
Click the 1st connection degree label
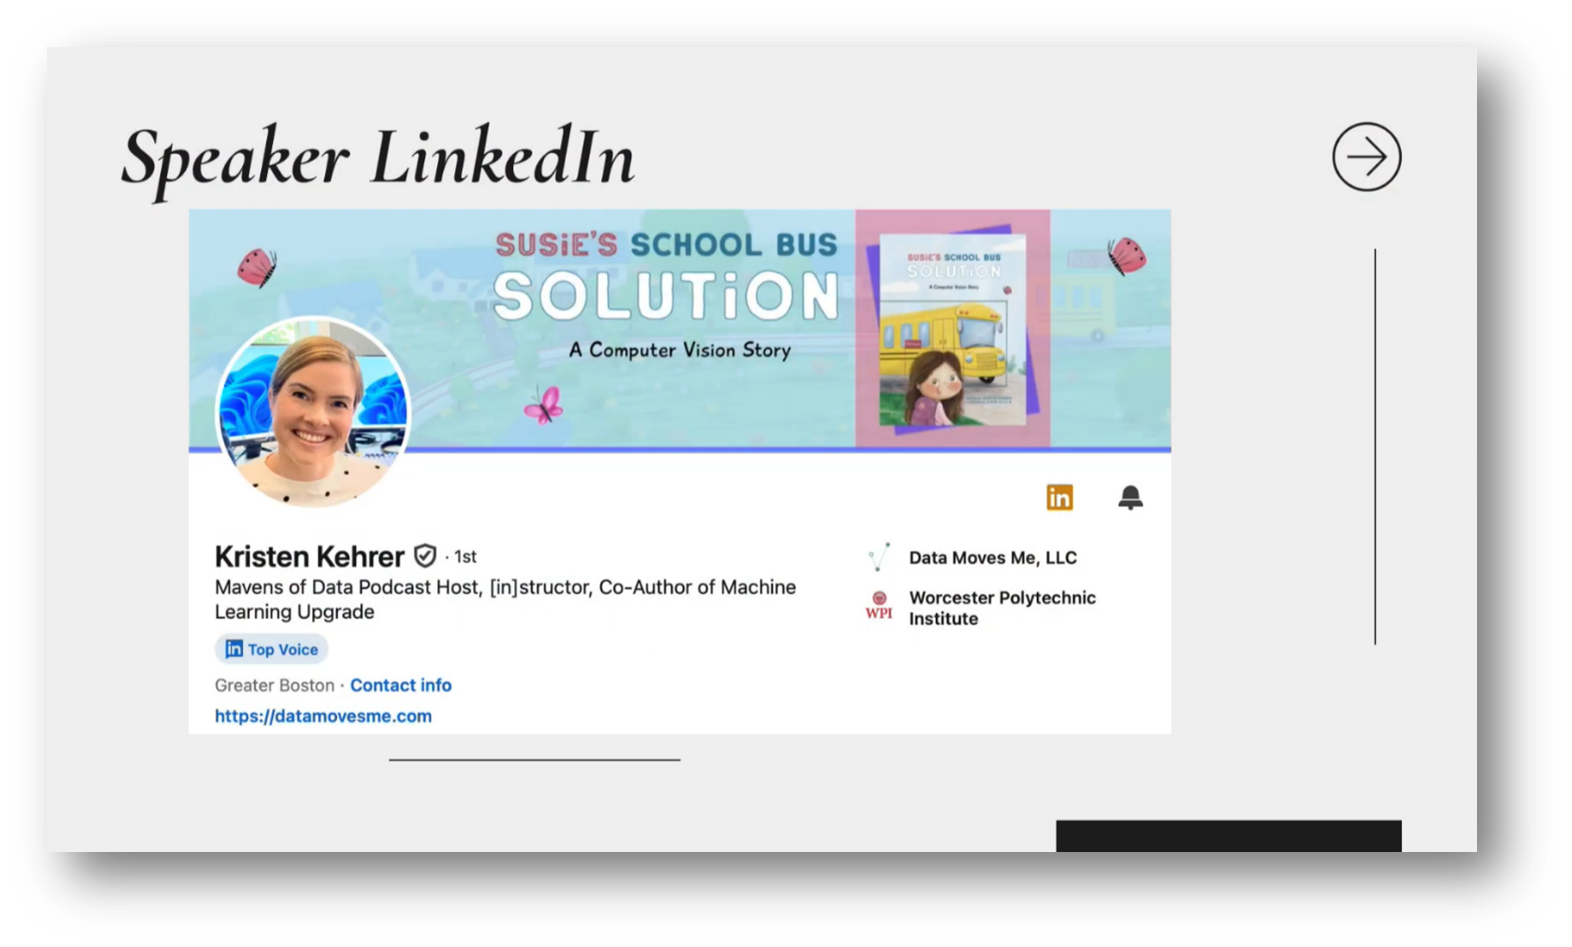point(465,556)
